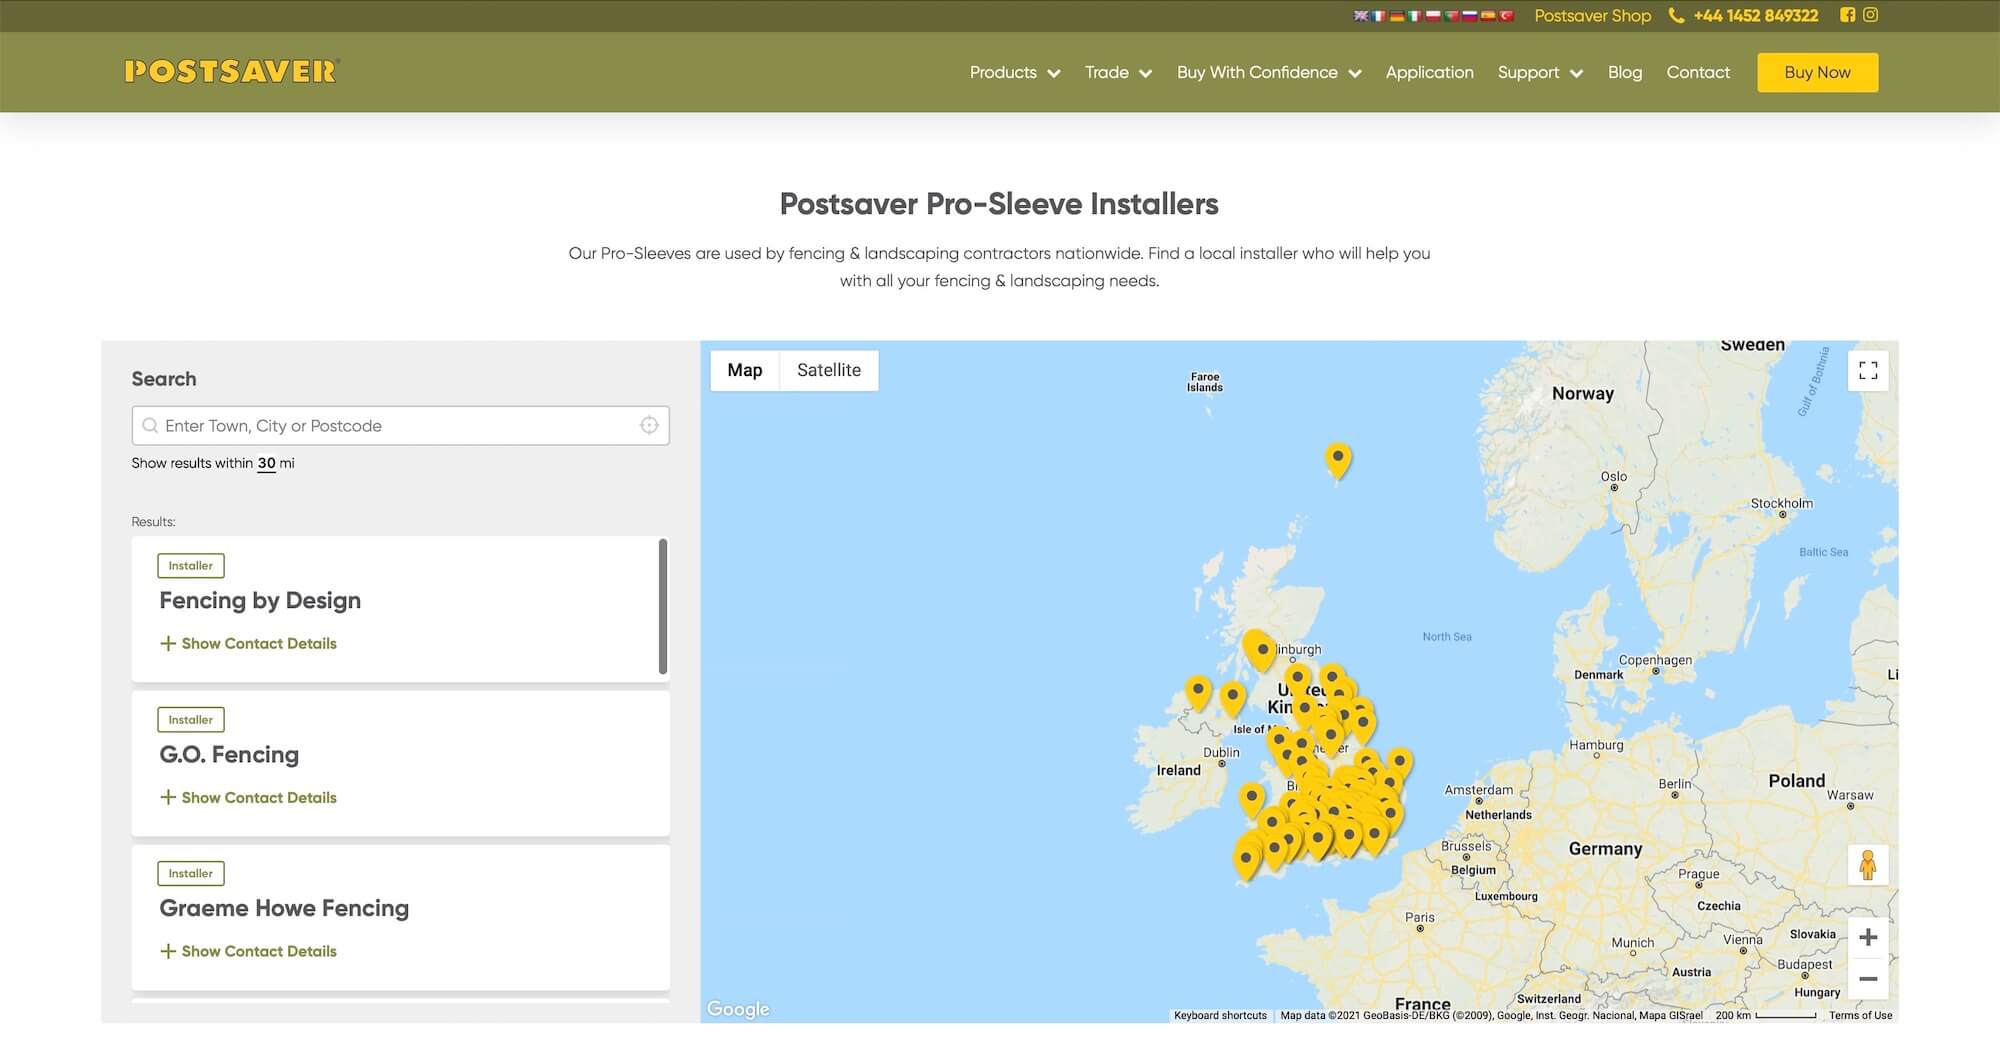Image resolution: width=2000 pixels, height=1056 pixels.
Task: Click the Installer tag on Graeme Howe Fencing
Action: (191, 874)
